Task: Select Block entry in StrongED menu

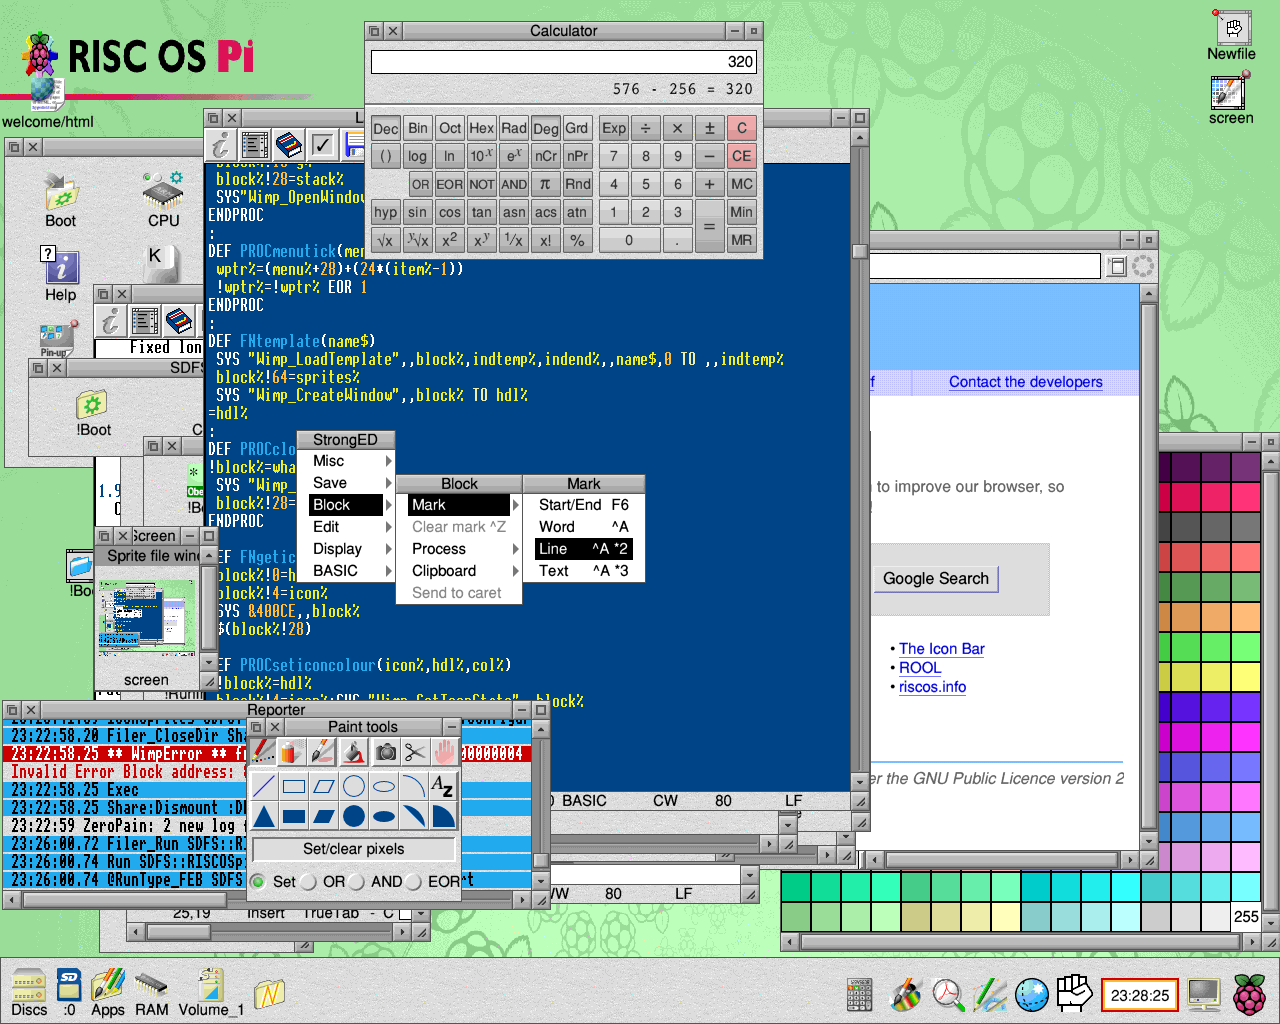Action: point(345,505)
